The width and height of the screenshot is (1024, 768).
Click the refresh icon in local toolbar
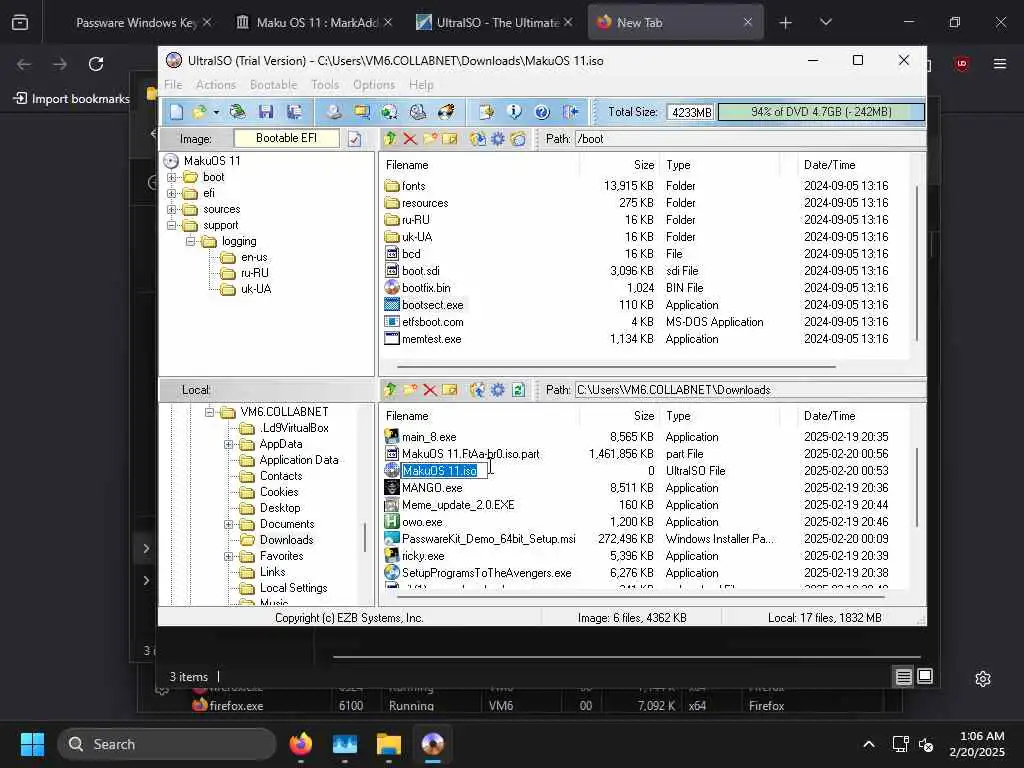click(518, 390)
